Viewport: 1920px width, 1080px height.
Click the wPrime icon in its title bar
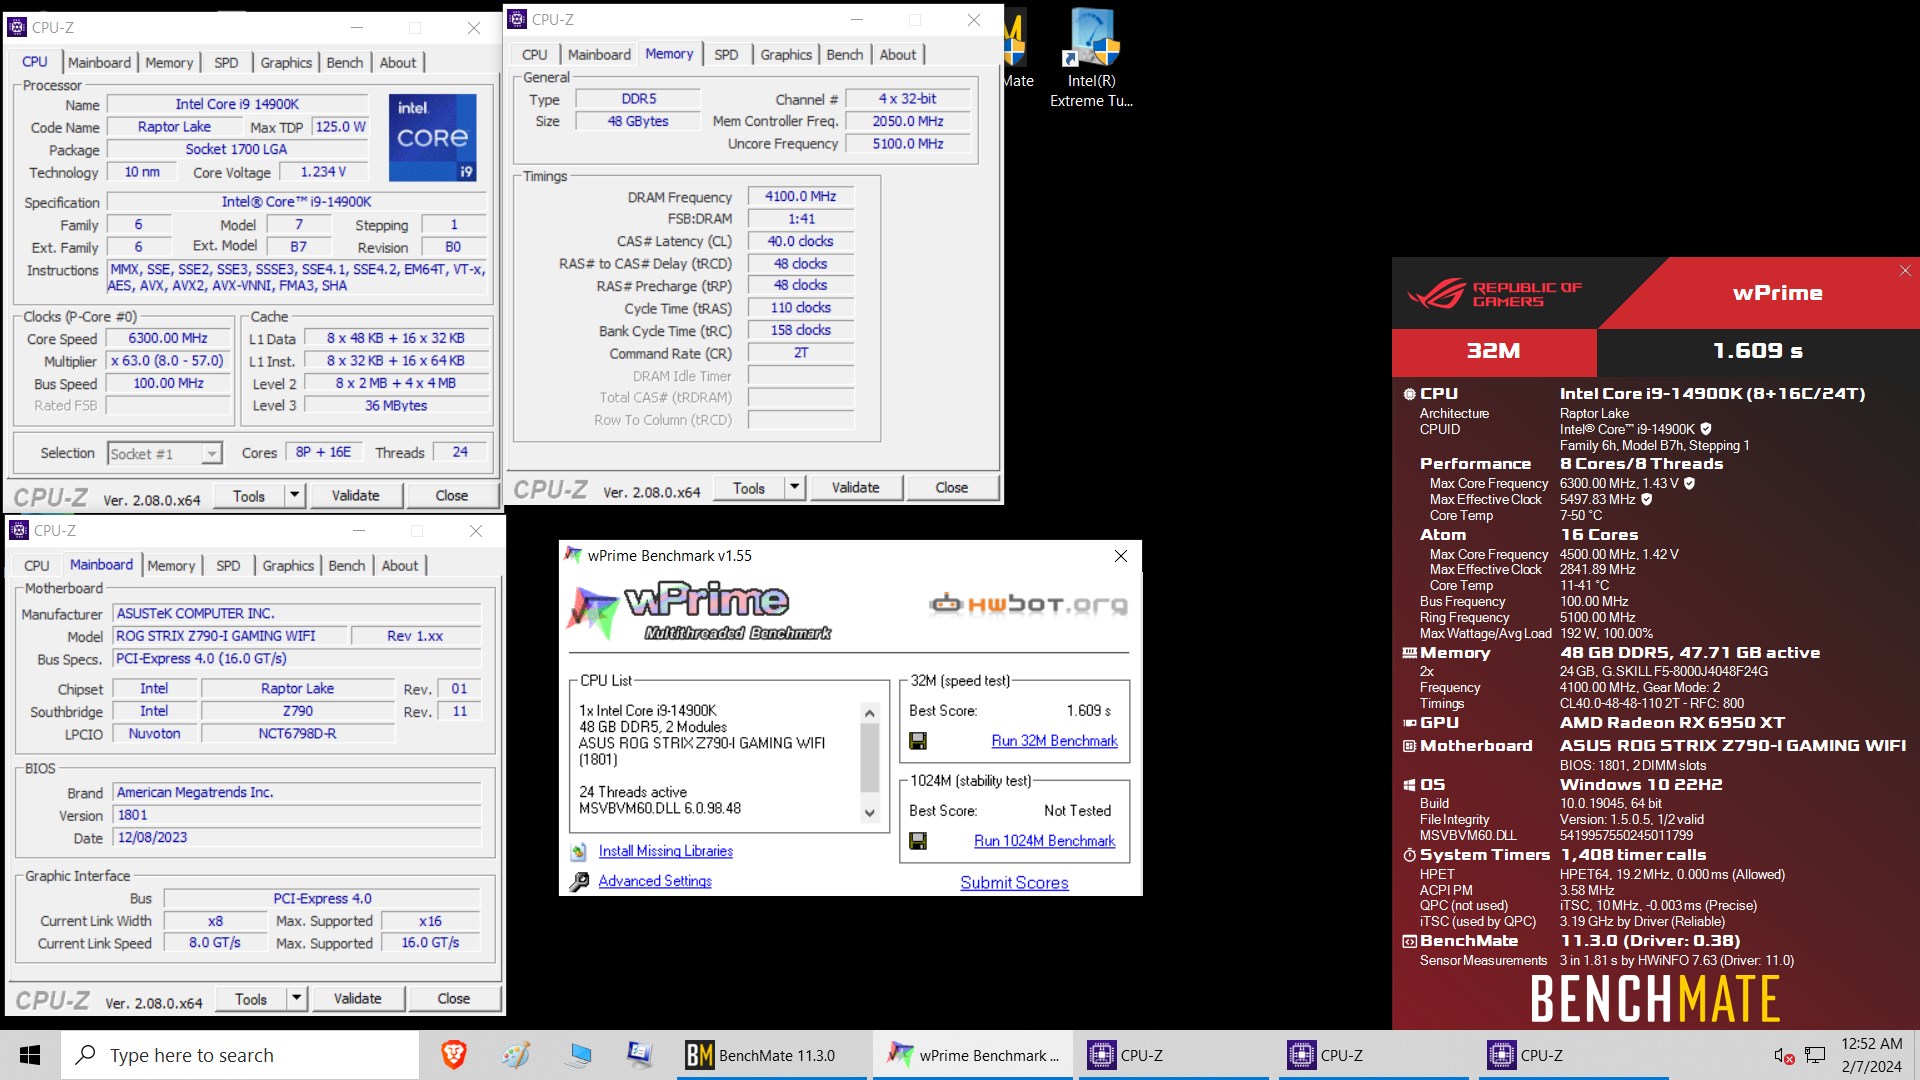tap(573, 555)
